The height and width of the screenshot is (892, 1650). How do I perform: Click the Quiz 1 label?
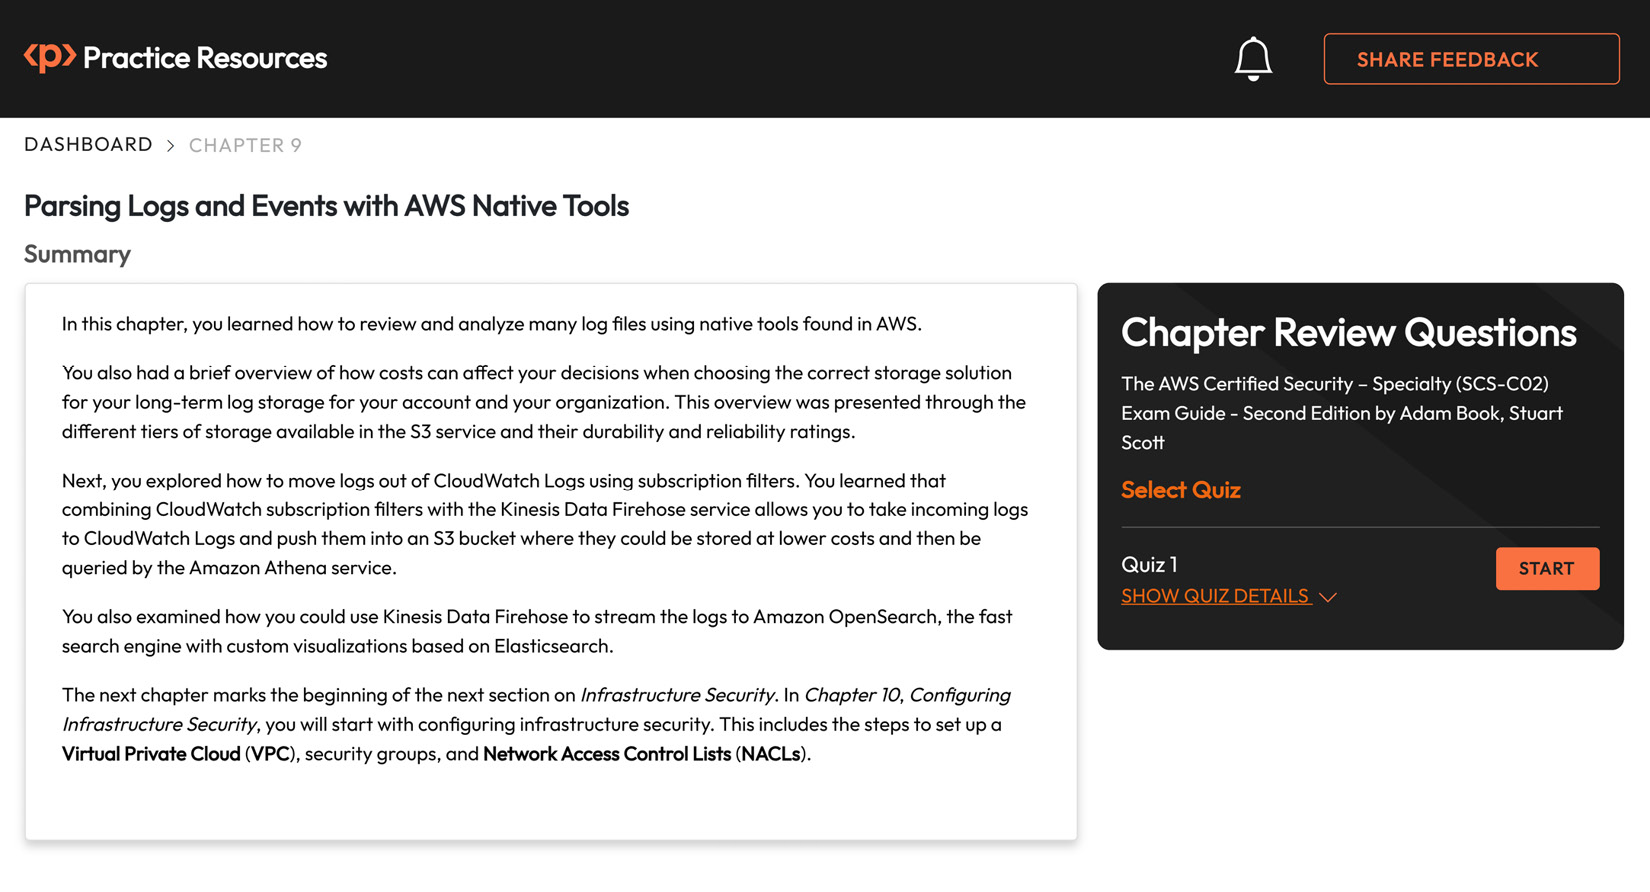click(x=1149, y=564)
